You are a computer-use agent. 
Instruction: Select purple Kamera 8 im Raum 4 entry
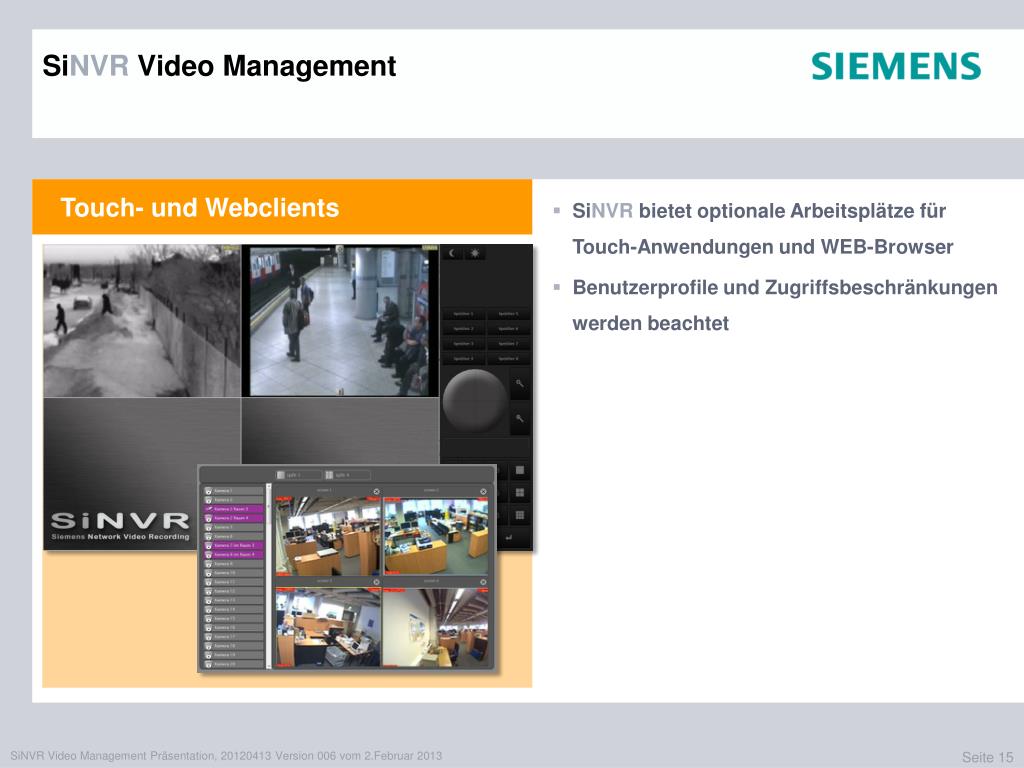(234, 554)
